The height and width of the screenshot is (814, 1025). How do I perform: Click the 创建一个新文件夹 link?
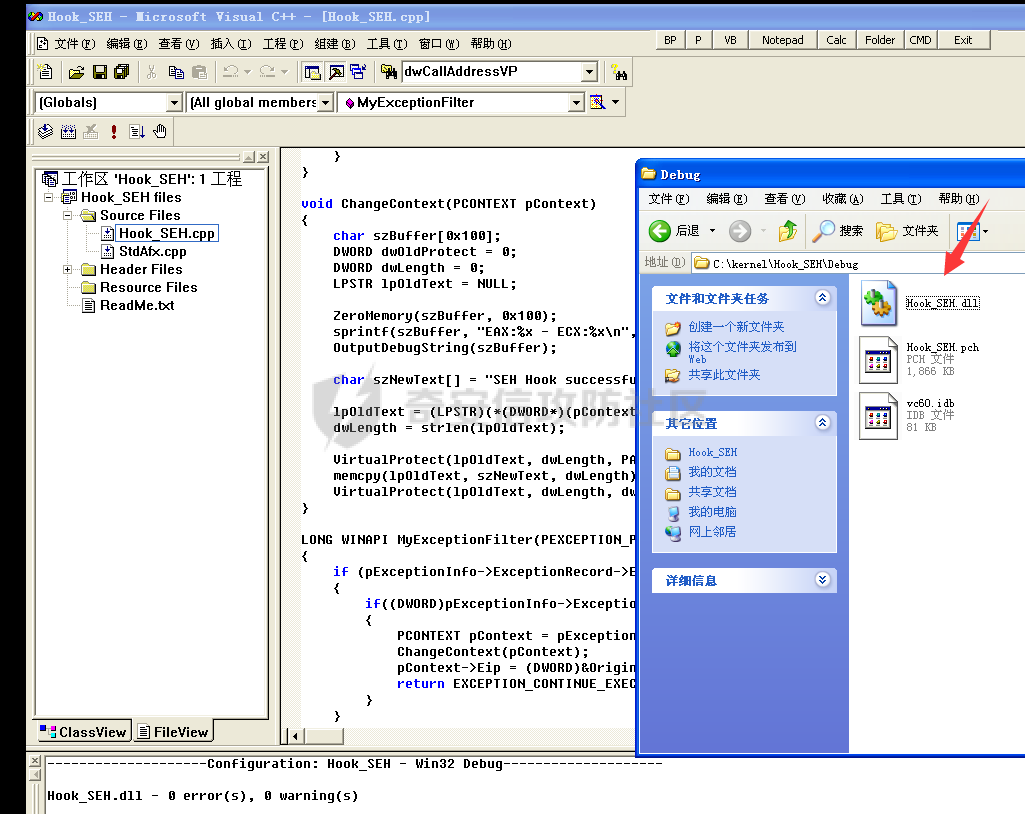tap(736, 327)
